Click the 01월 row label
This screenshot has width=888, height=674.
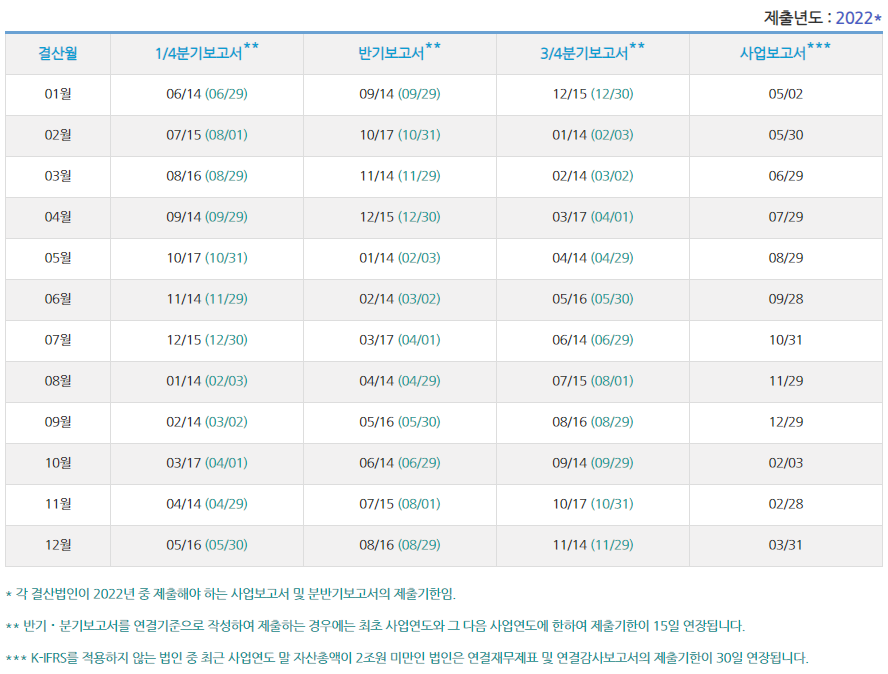pyautogui.click(x=58, y=94)
